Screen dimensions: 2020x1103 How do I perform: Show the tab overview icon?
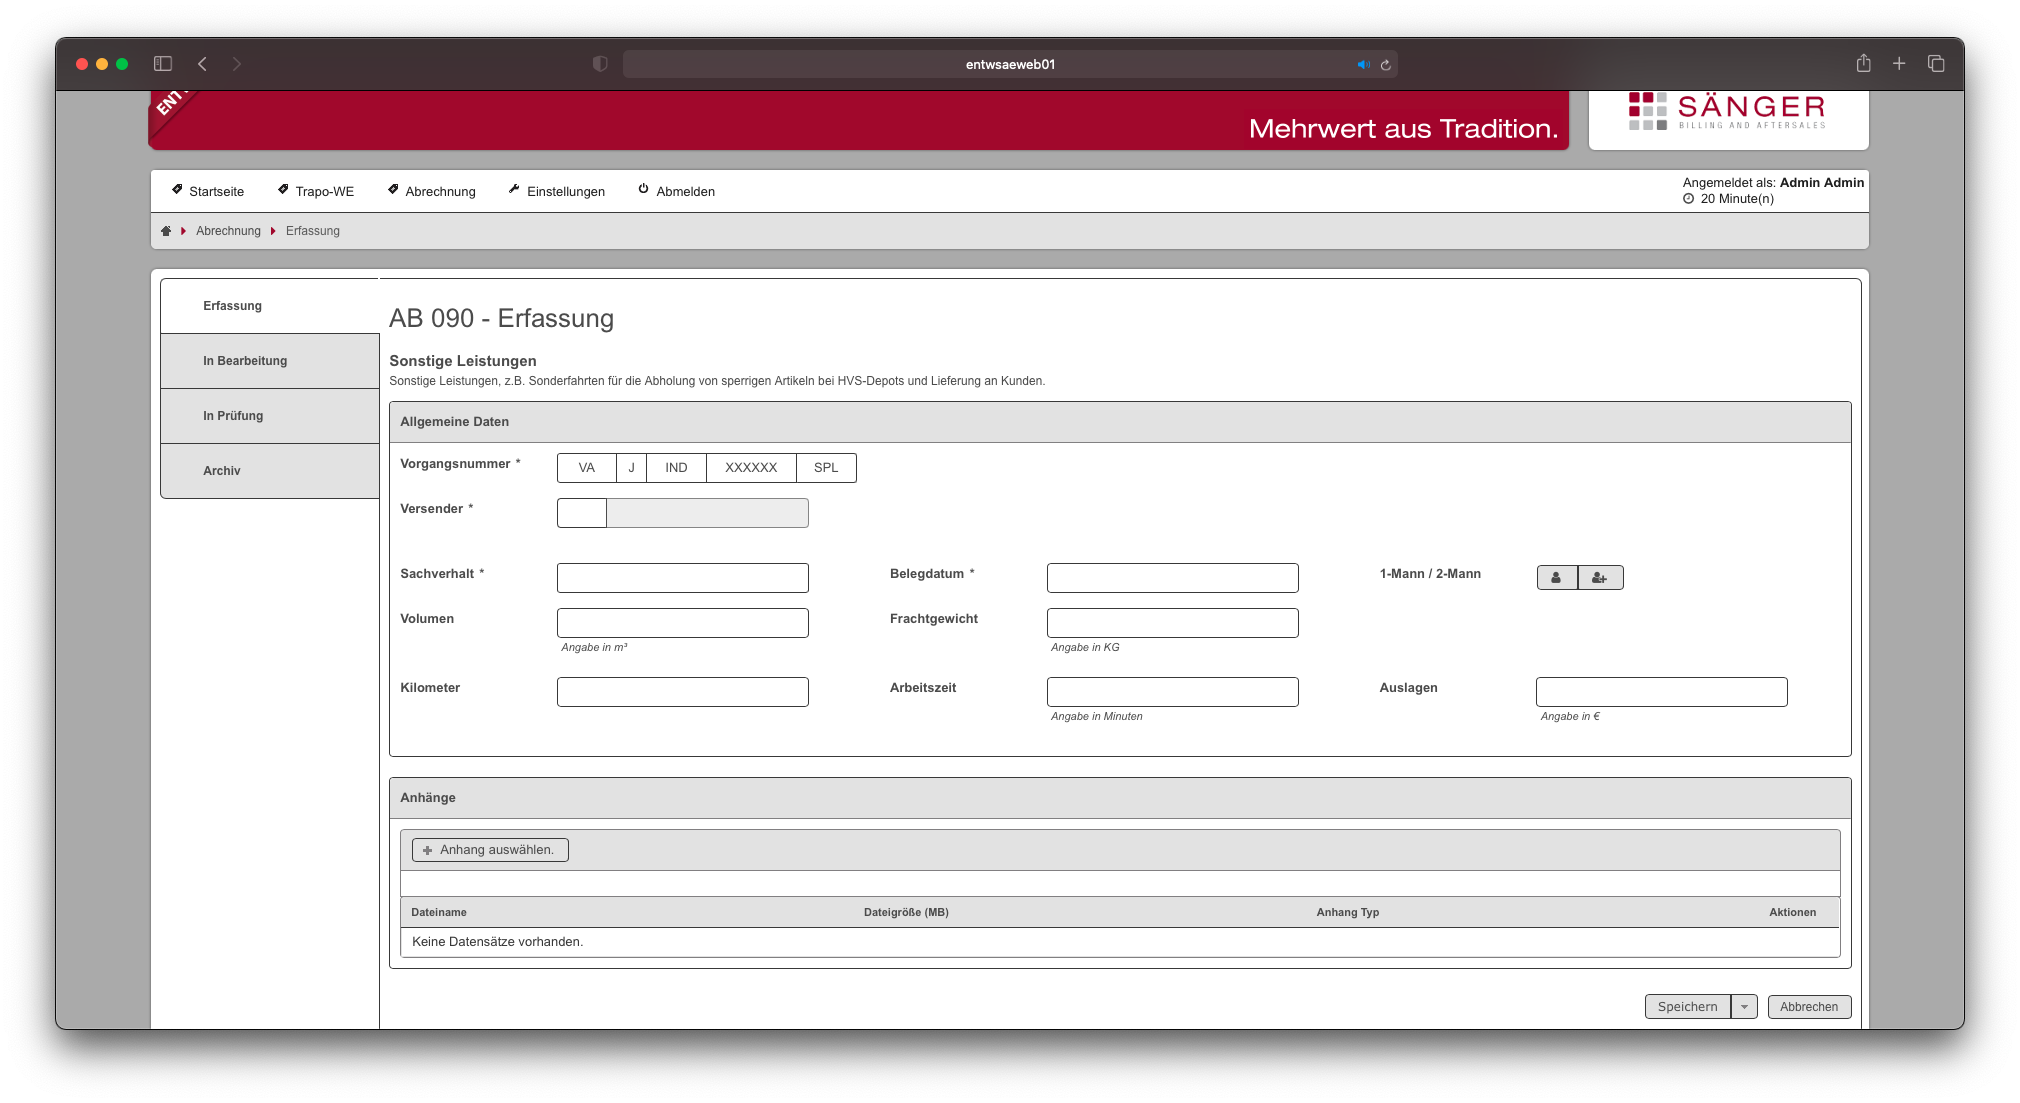[1936, 64]
